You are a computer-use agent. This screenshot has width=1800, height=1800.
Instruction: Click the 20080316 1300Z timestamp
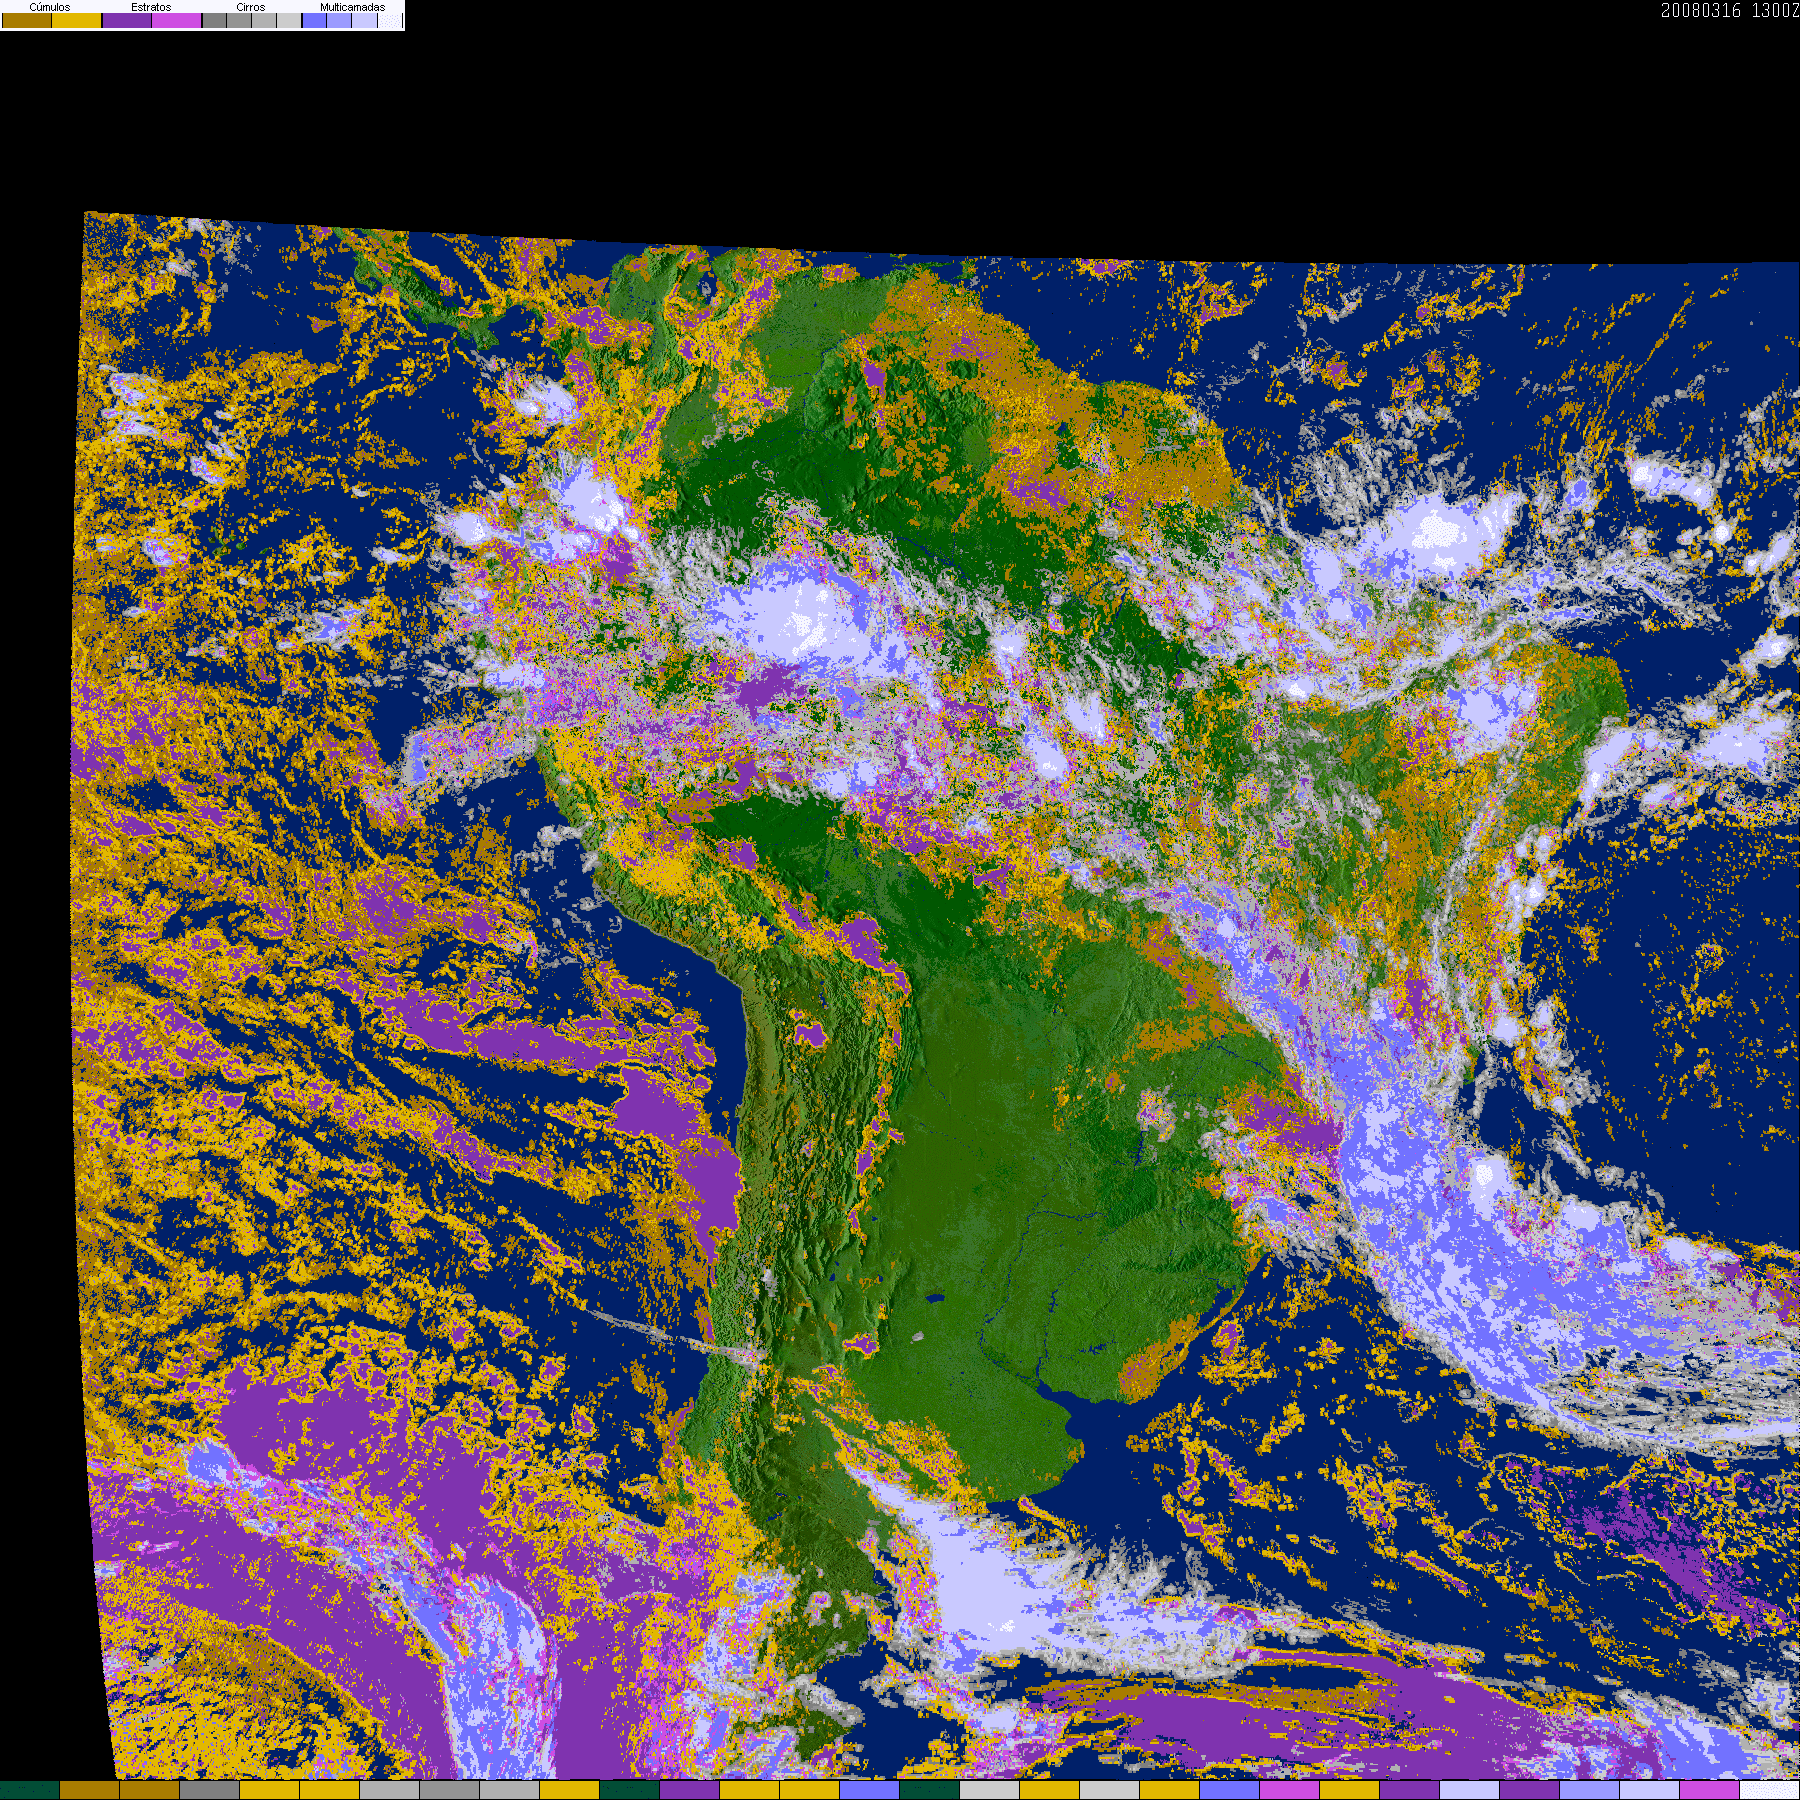(x=1730, y=10)
